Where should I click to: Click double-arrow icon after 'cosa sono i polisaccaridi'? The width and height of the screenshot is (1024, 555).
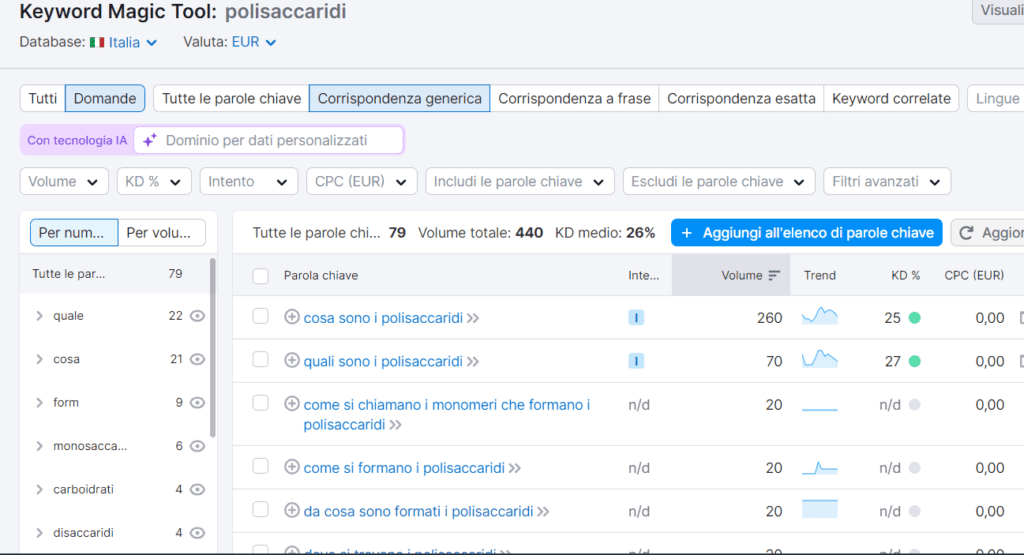coord(473,318)
